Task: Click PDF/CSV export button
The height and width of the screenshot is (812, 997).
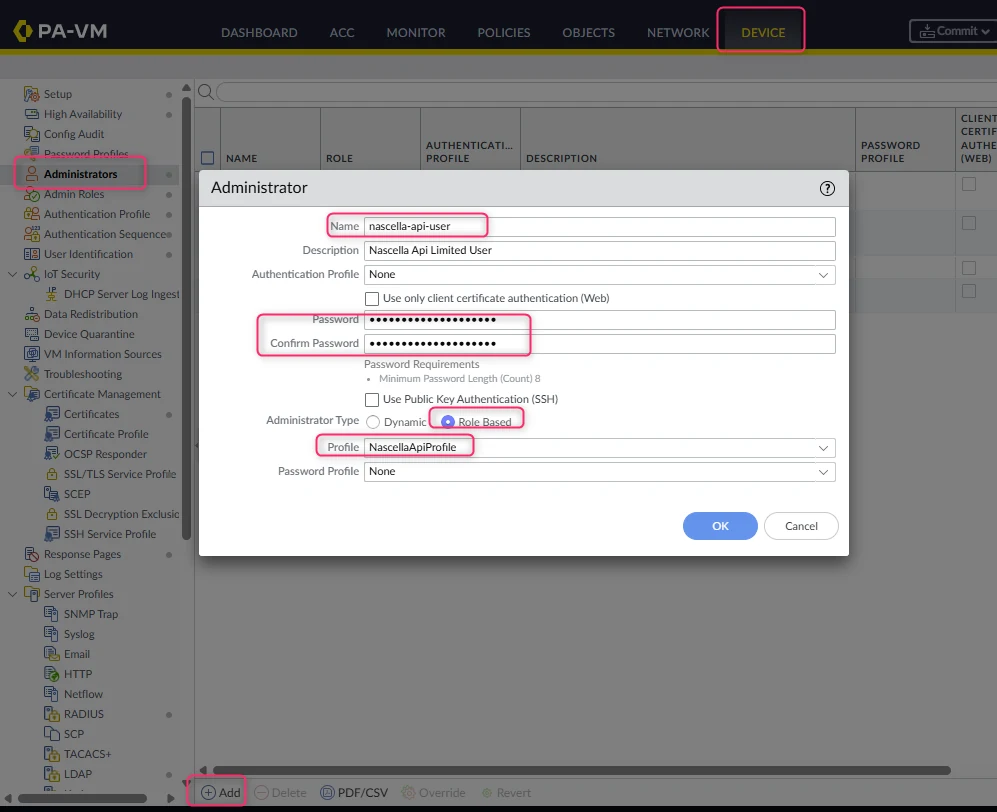Action: 354,792
